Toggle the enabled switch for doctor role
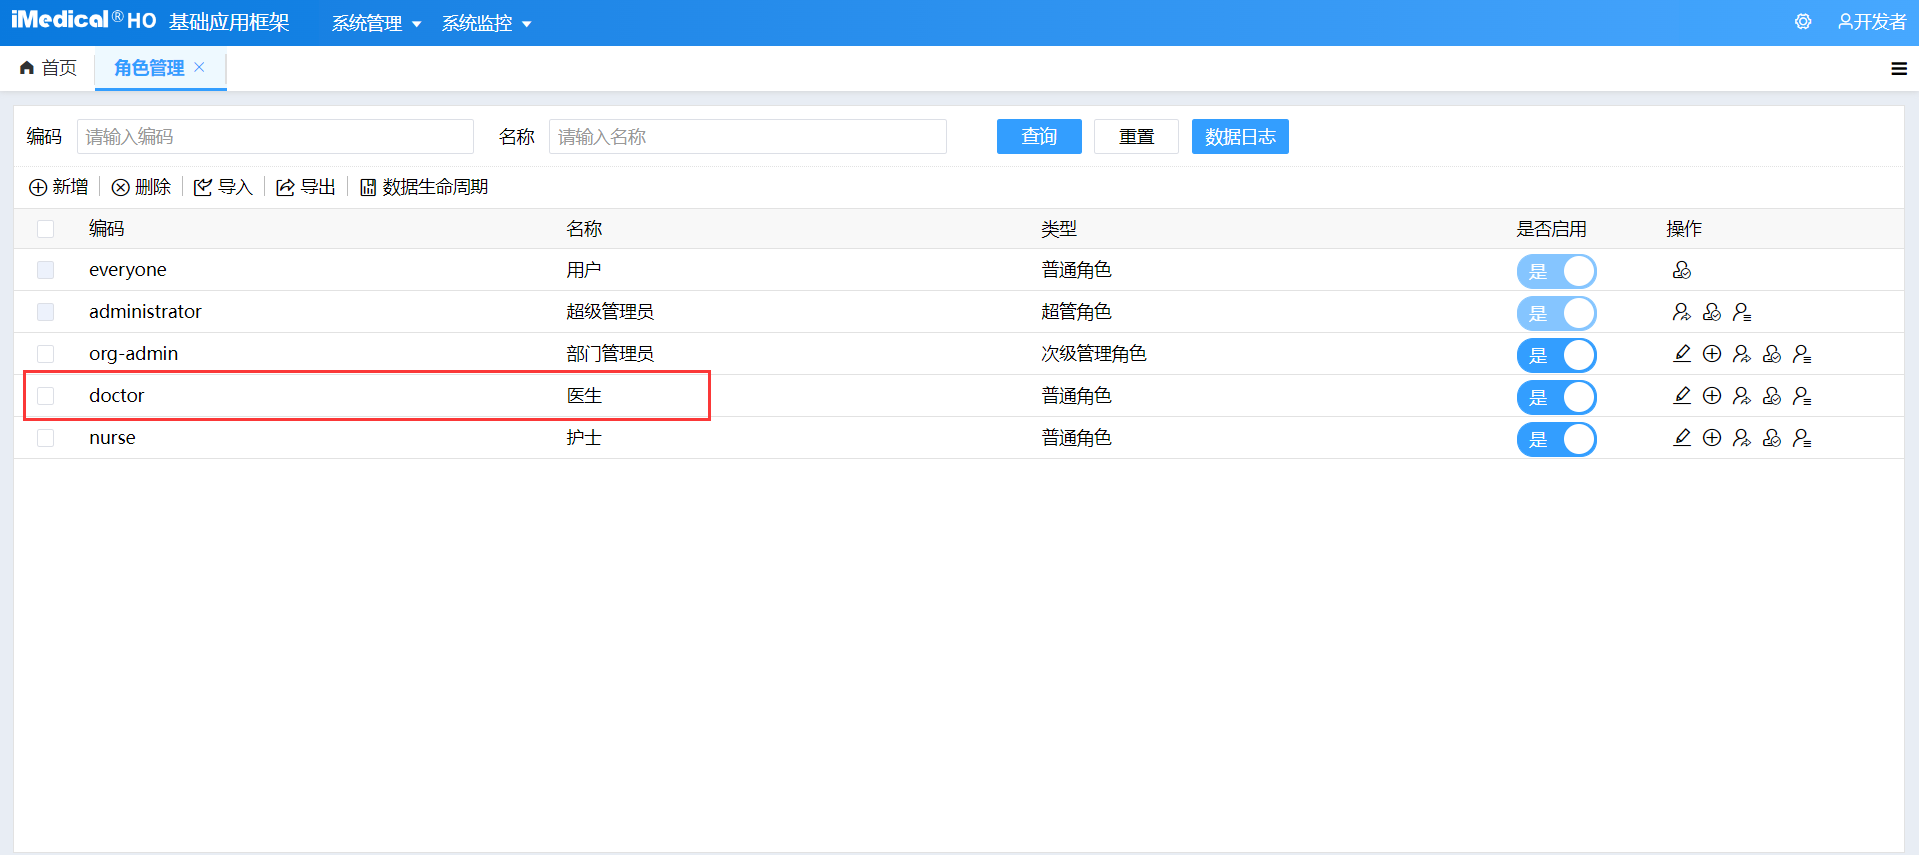The image size is (1919, 855). point(1556,397)
